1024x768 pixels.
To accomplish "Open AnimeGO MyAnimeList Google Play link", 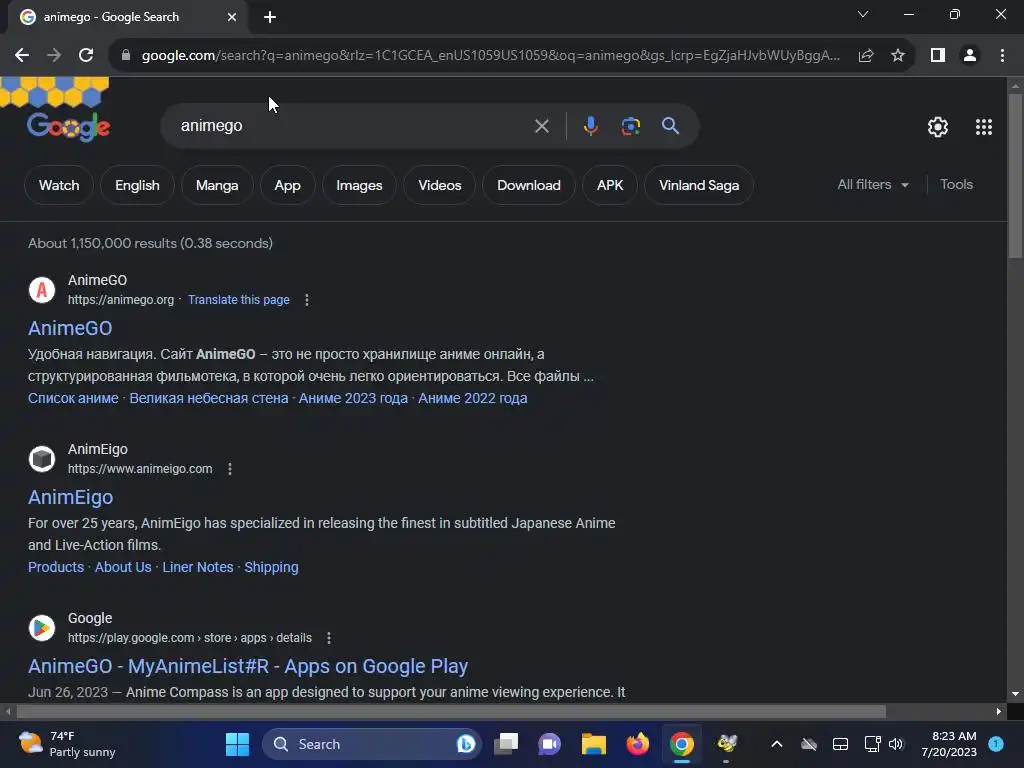I will [248, 667].
